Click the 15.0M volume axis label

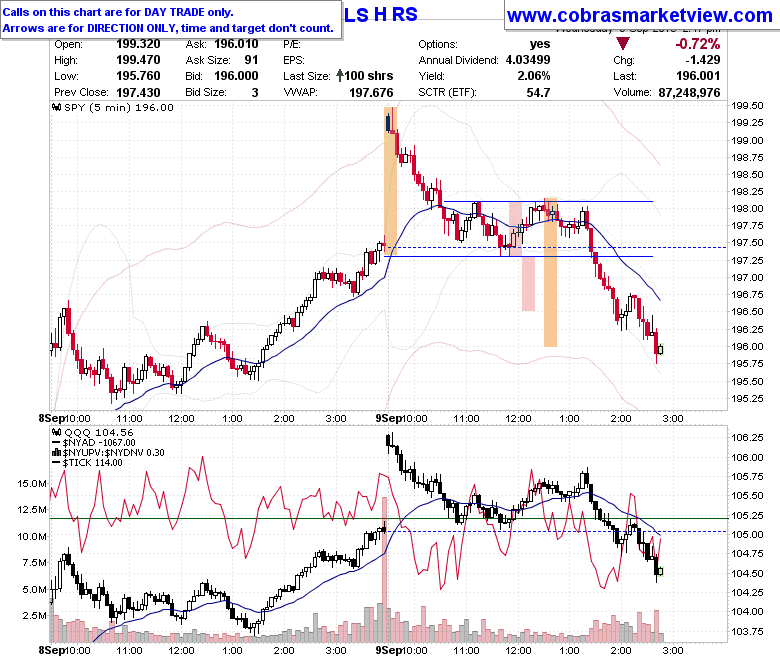[32, 483]
